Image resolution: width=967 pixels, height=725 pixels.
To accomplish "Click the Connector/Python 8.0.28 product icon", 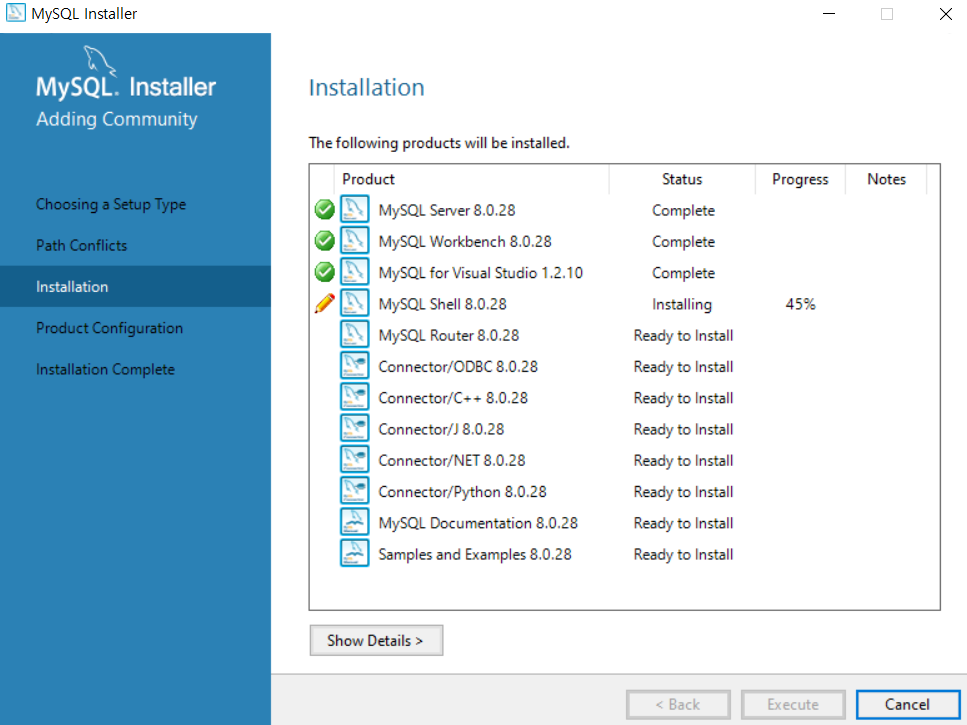I will (x=355, y=491).
